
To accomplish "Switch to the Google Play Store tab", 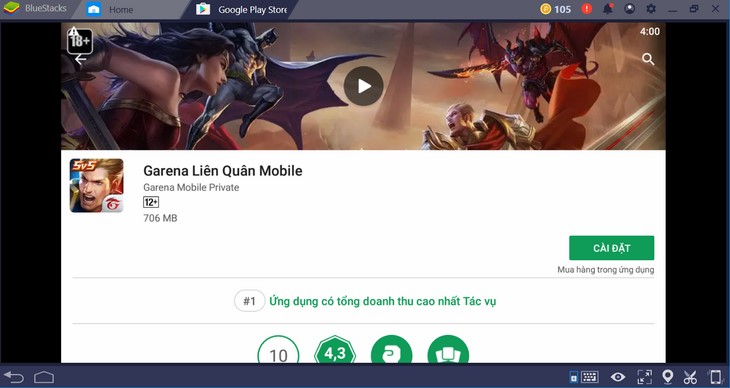I will (242, 9).
